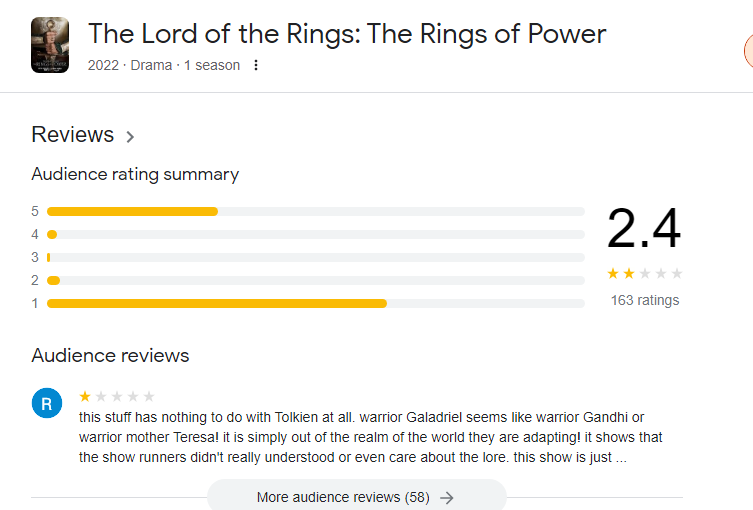The width and height of the screenshot is (753, 510).
Task: Click the 2.4 average rating score
Action: (x=643, y=230)
